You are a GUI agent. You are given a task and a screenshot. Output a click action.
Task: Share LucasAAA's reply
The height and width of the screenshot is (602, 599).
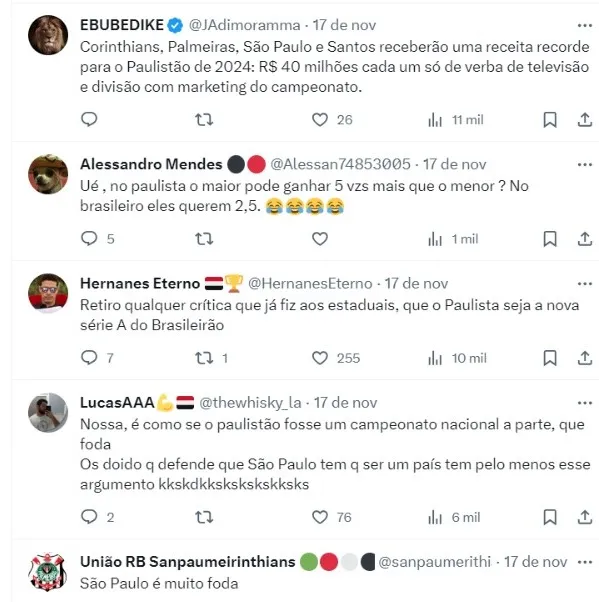pyautogui.click(x=585, y=517)
